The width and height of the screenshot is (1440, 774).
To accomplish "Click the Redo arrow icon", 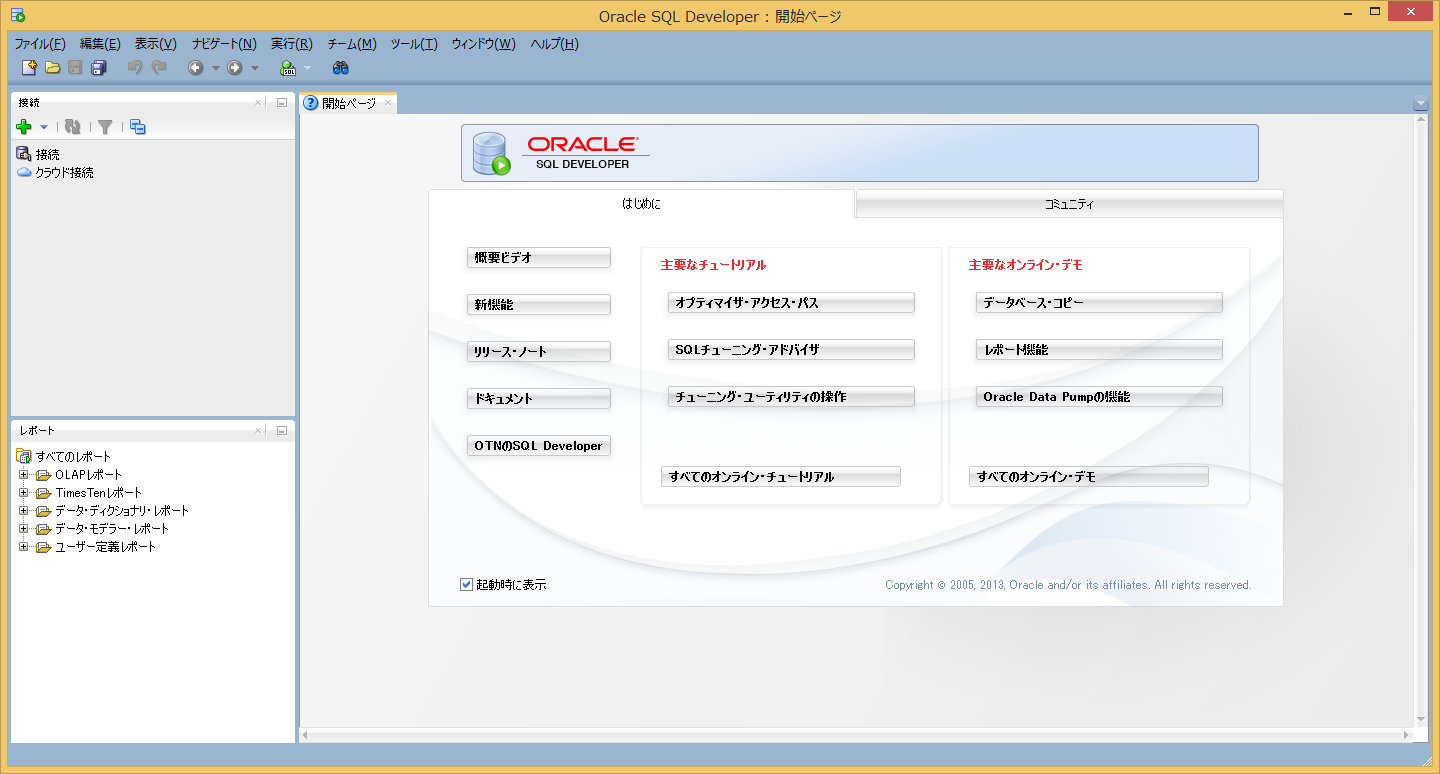I will pyautogui.click(x=159, y=68).
